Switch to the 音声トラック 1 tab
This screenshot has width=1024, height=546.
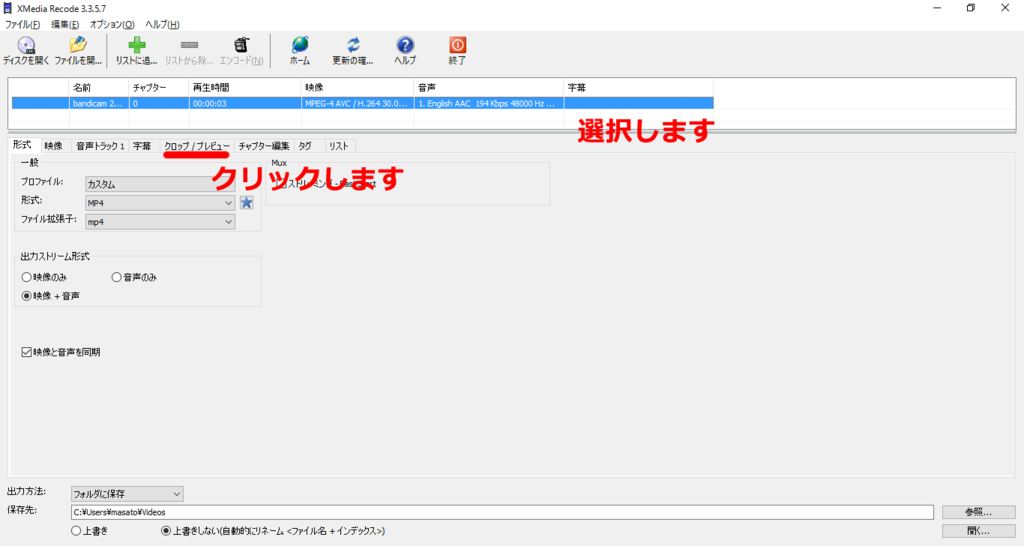[100, 146]
